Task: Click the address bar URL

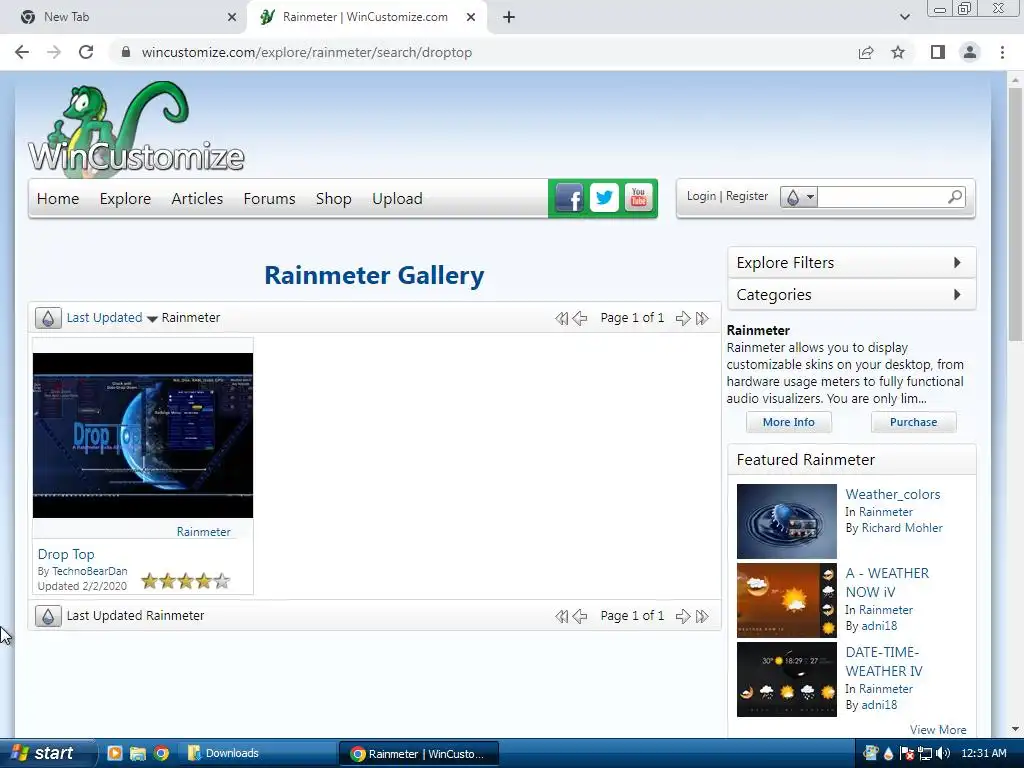Action: (x=306, y=52)
